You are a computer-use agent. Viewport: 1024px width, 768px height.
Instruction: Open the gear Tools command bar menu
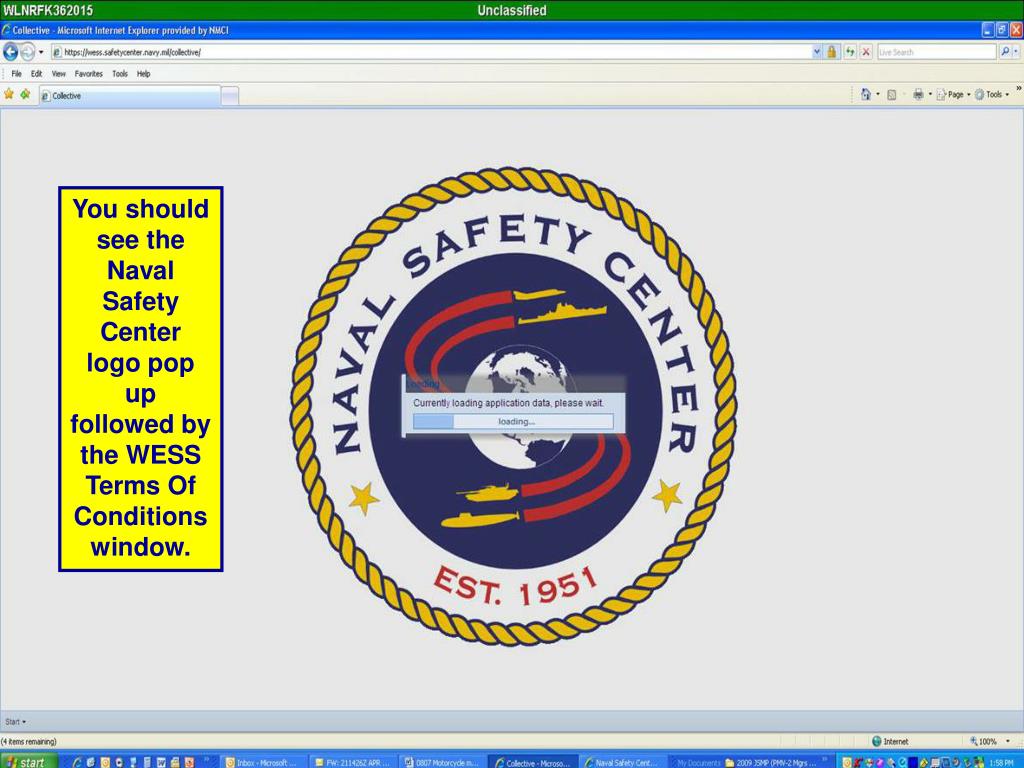(x=992, y=95)
